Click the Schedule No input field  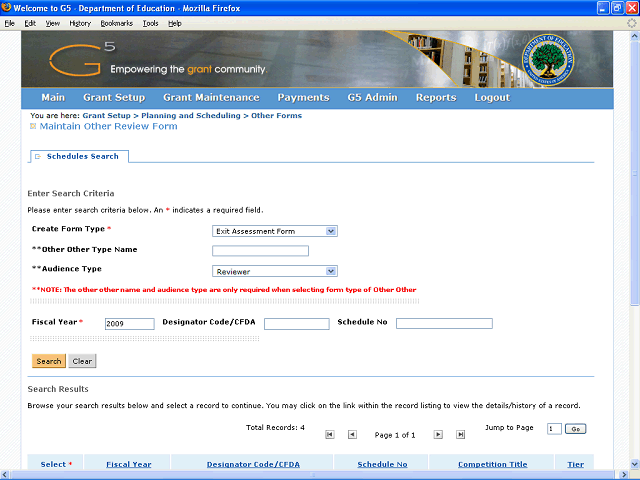point(444,324)
